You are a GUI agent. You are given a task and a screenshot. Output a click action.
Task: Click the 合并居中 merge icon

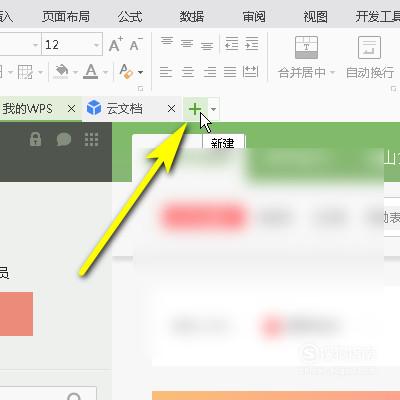[x=306, y=47]
